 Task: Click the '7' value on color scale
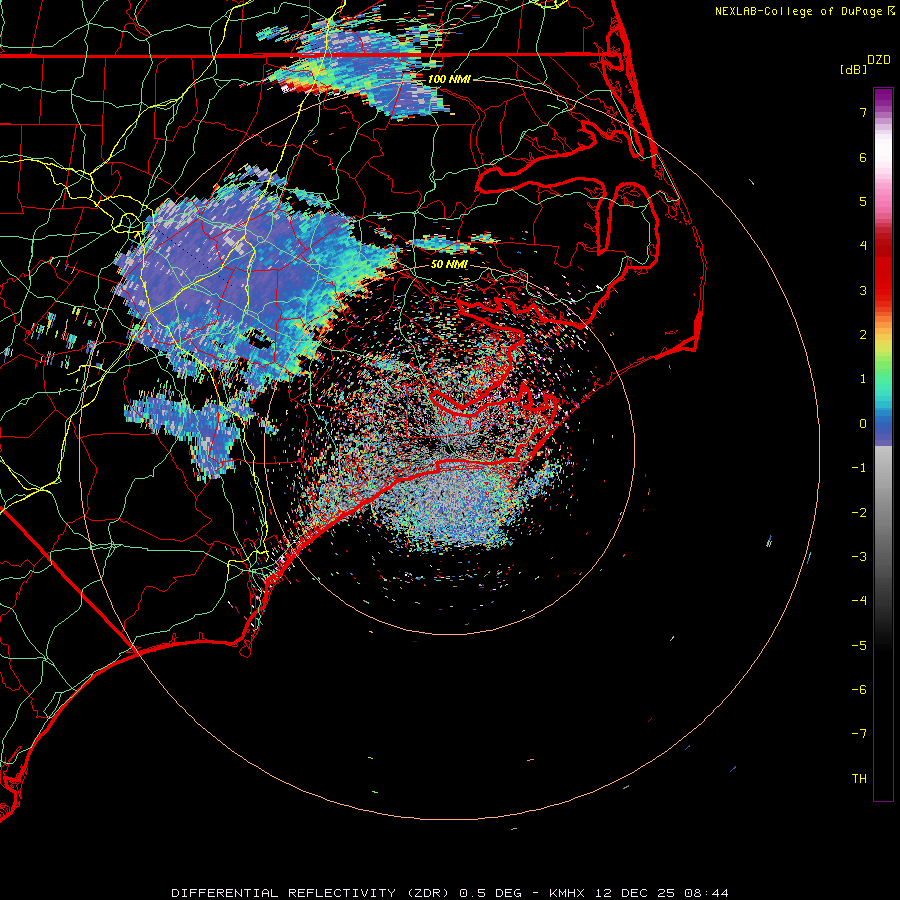[863, 112]
